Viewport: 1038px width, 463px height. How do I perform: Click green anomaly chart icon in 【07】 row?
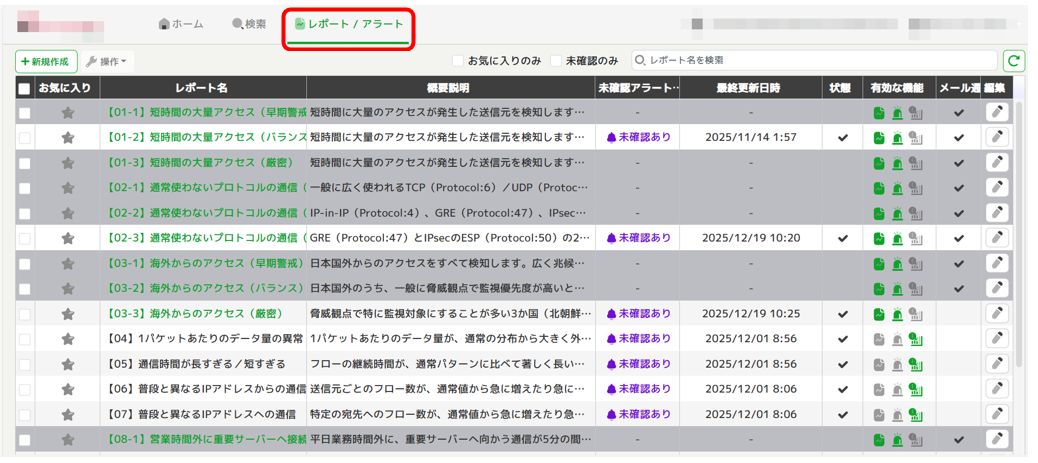916,415
